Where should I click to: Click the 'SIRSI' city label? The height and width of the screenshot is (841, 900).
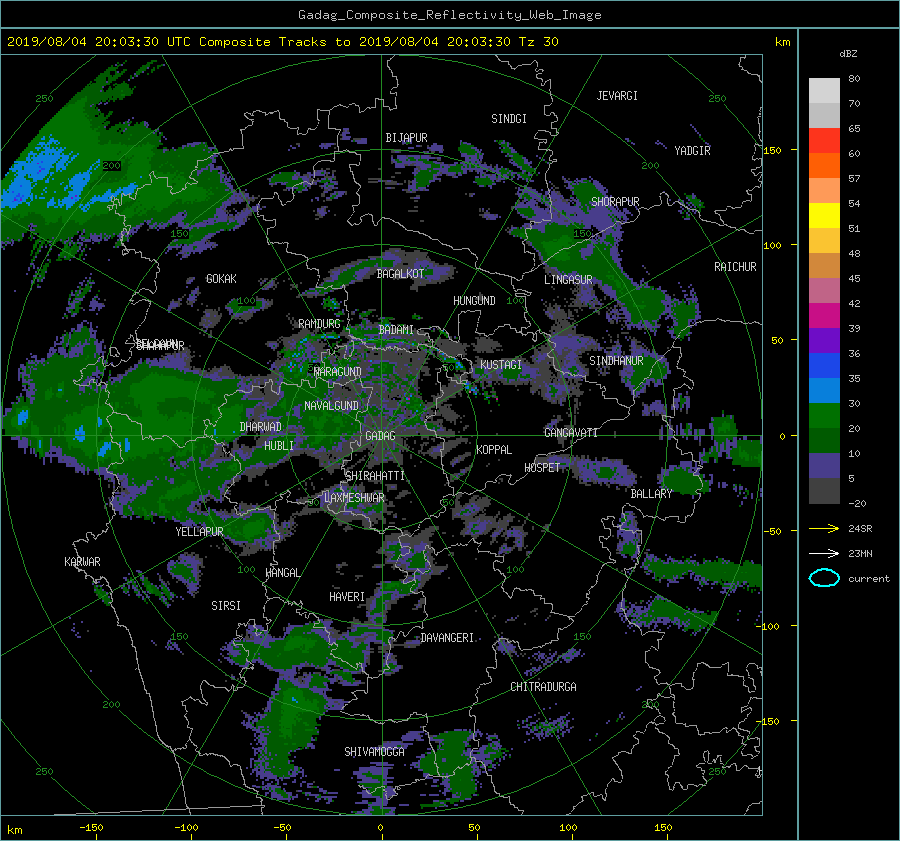click(x=226, y=606)
